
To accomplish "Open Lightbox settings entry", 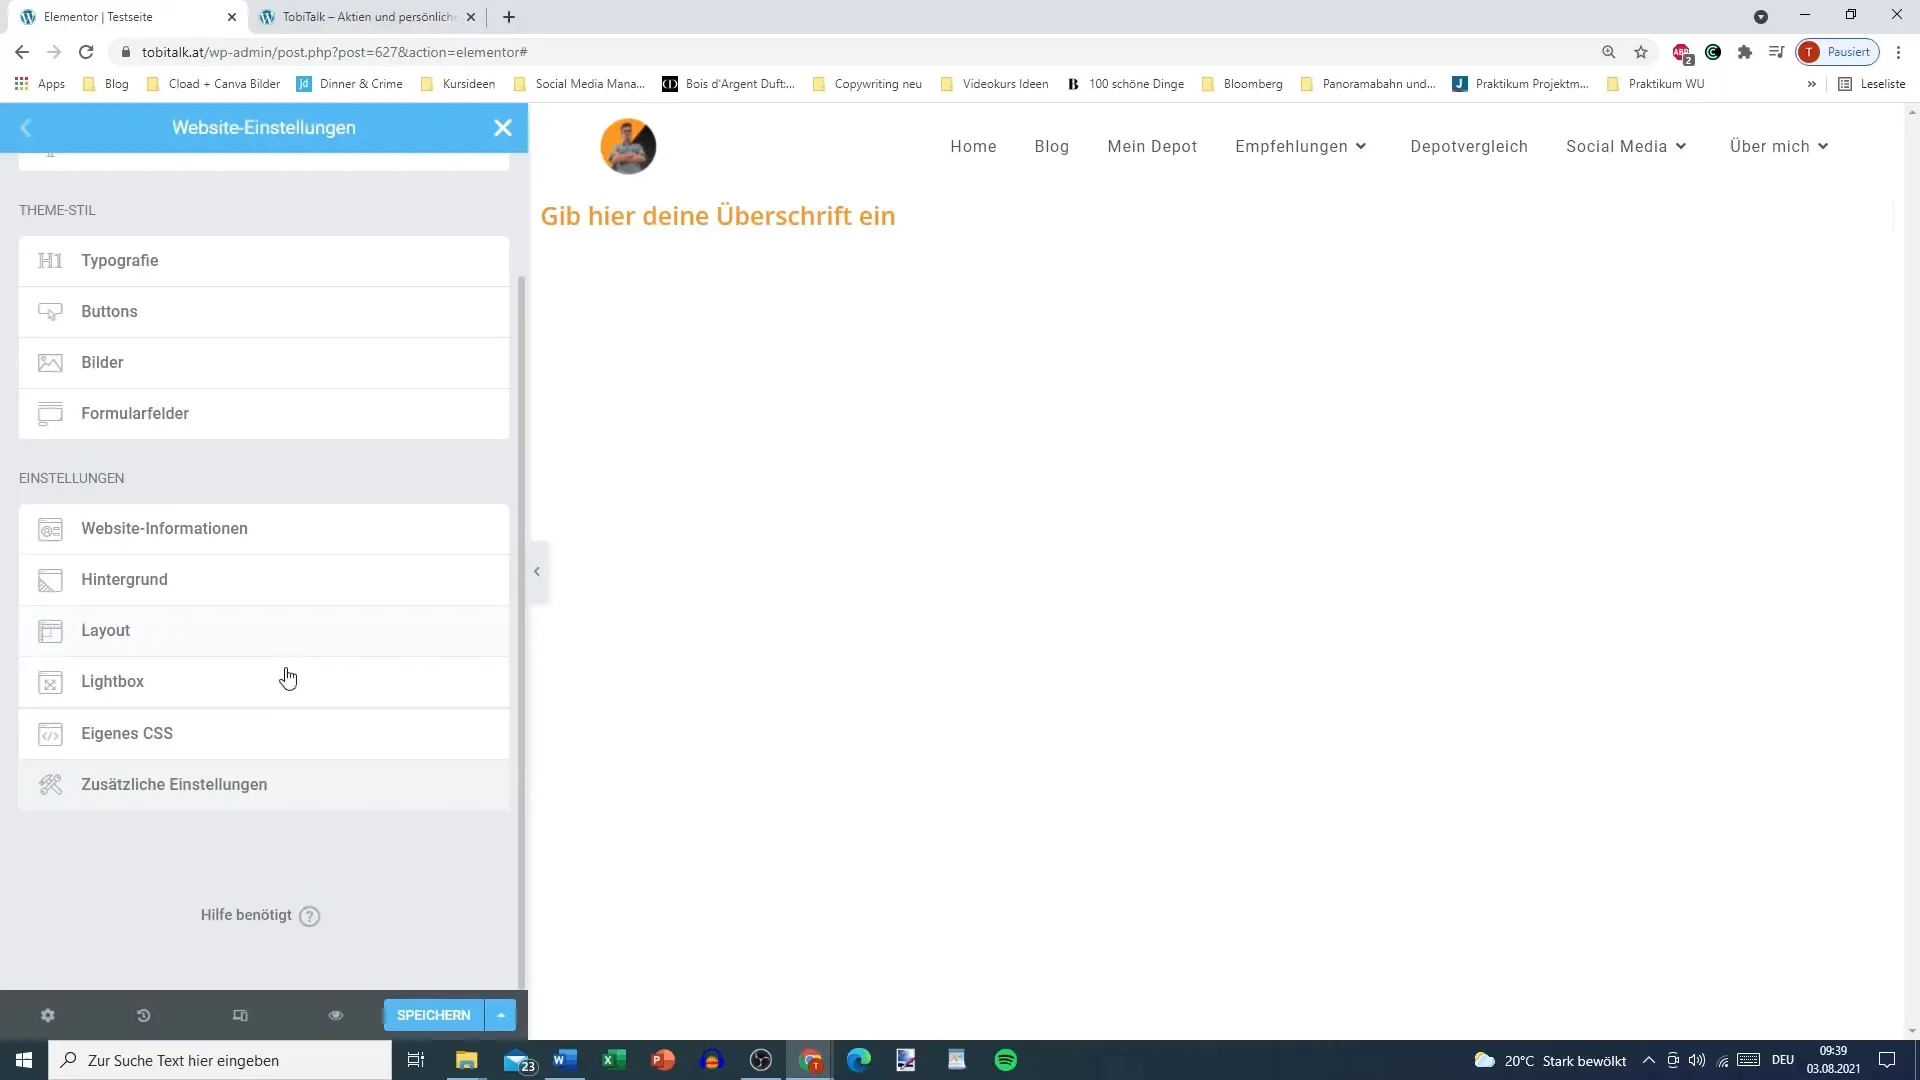I will click(264, 682).
